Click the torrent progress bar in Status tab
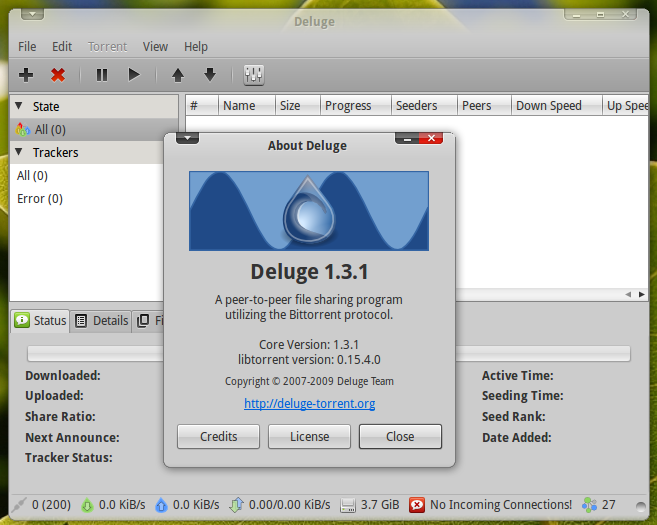657x525 pixels. pyautogui.click(x=329, y=354)
